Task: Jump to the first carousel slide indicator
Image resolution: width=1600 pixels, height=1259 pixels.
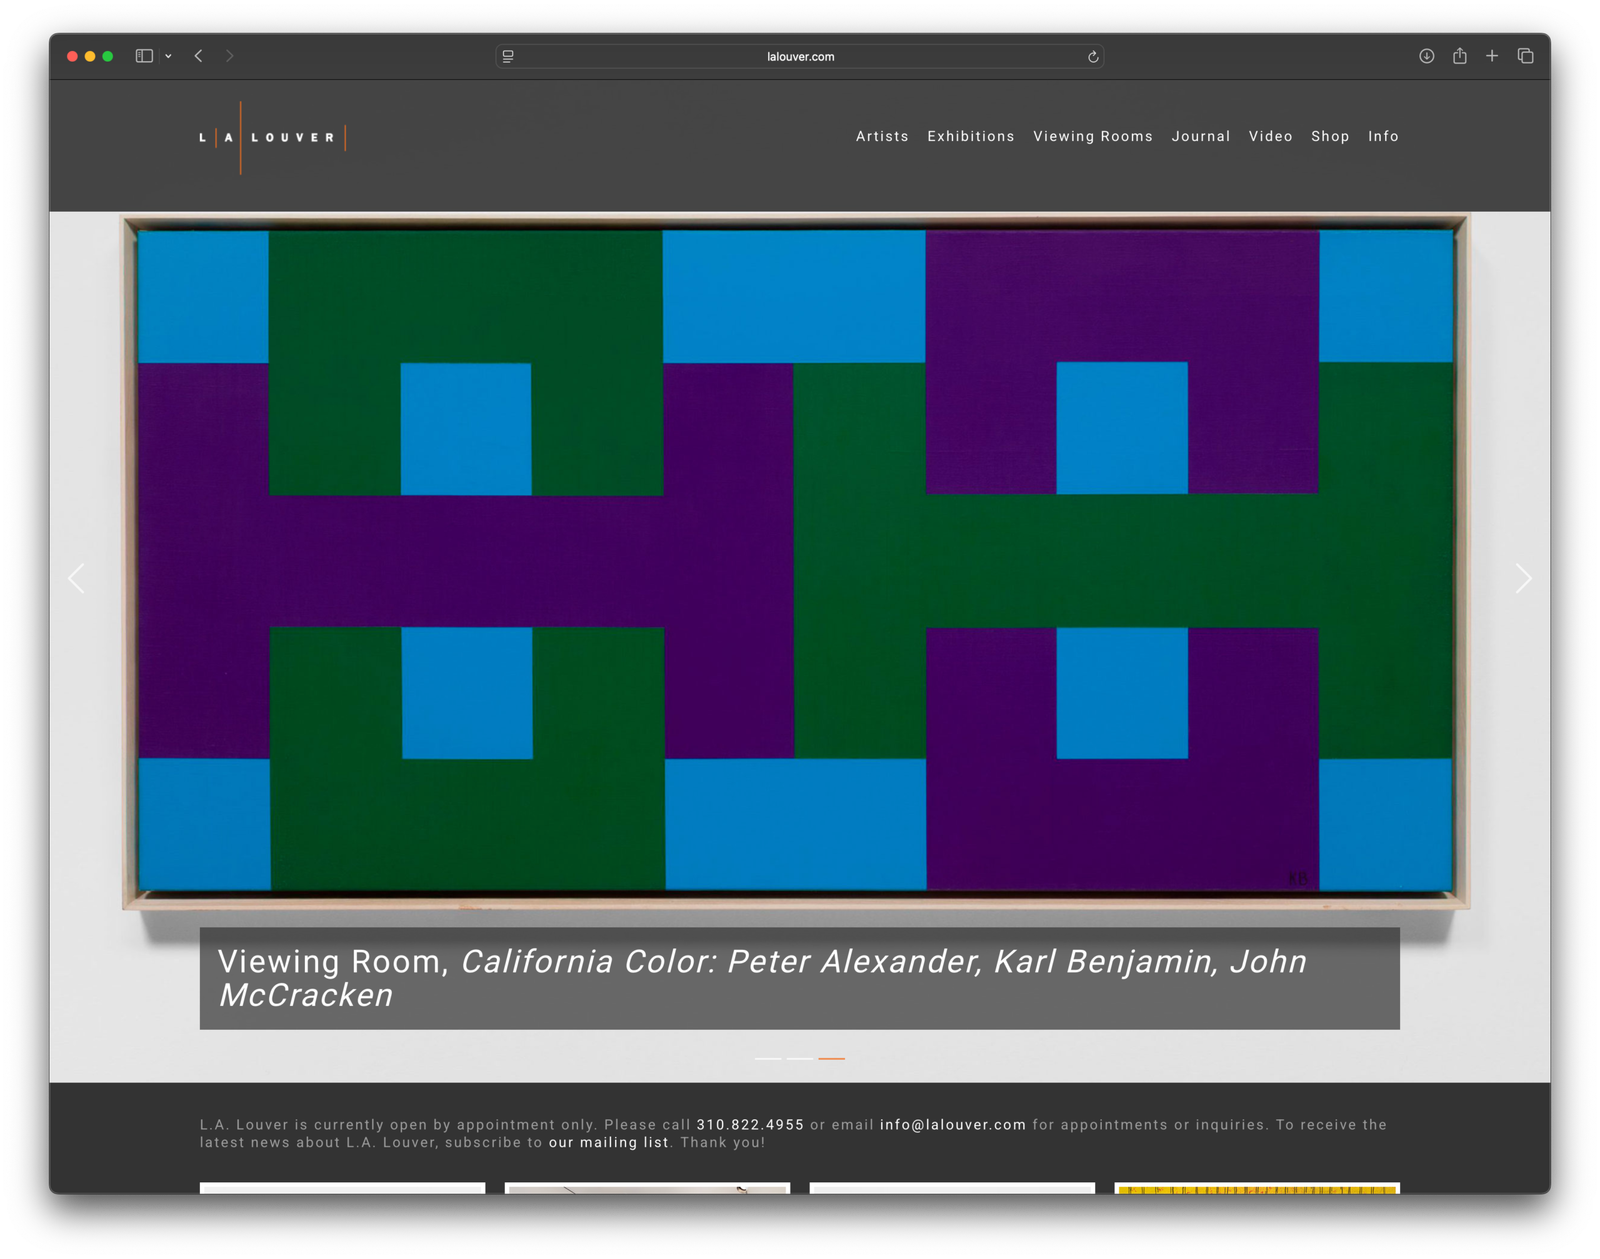Action: pyautogui.click(x=768, y=1058)
